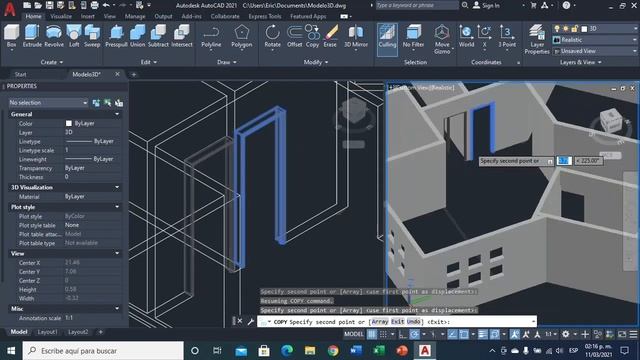Click Sign In button

486,5
